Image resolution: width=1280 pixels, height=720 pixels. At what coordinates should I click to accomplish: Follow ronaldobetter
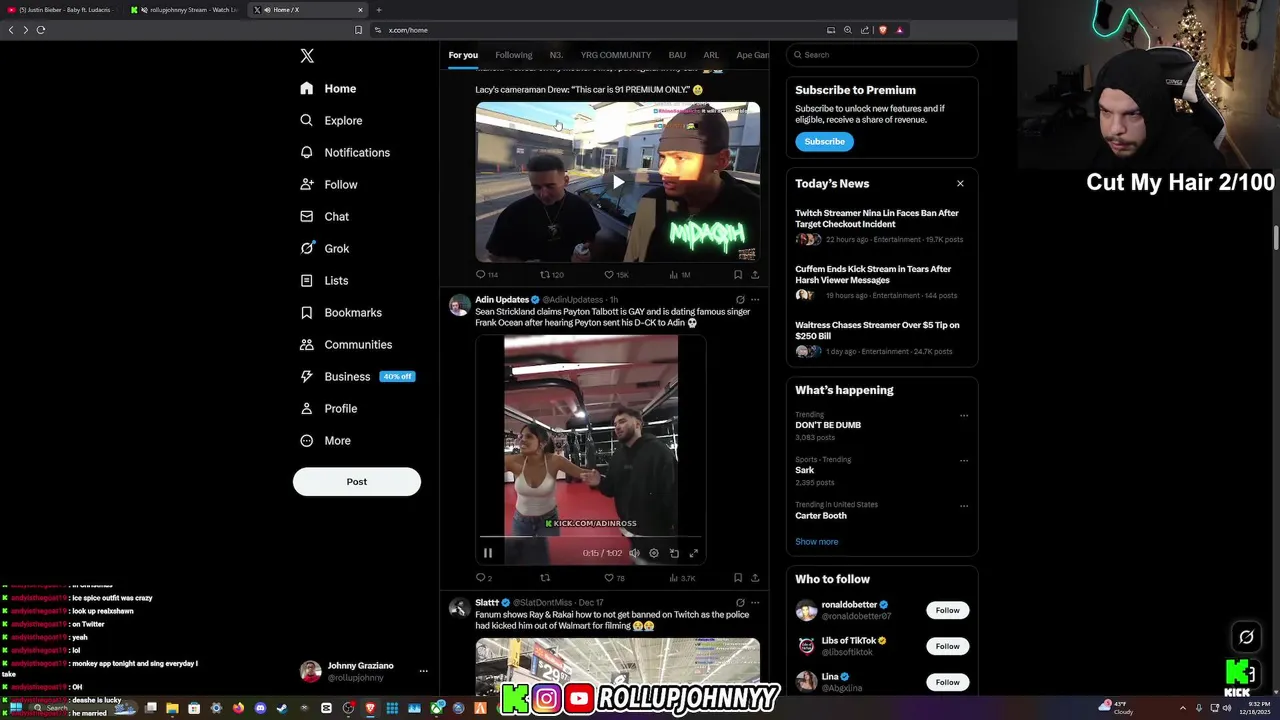947,610
